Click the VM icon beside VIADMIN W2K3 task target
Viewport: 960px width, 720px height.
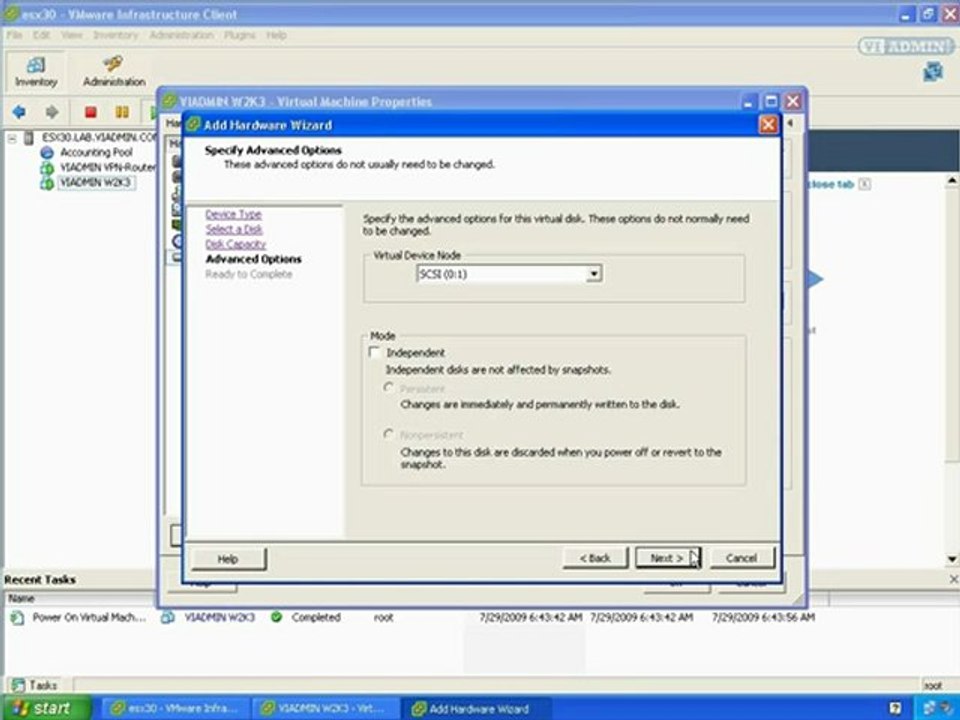click(x=168, y=618)
